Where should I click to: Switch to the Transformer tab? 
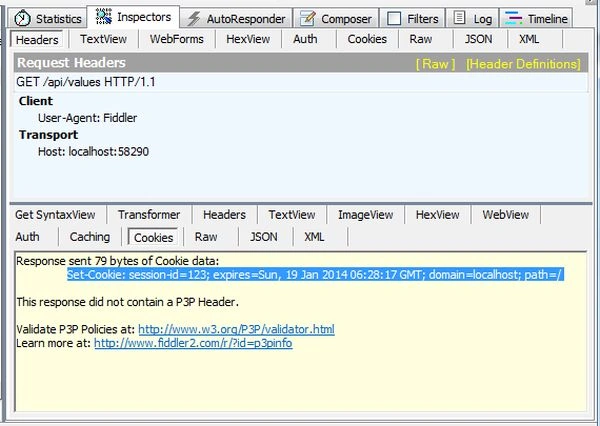point(149,215)
